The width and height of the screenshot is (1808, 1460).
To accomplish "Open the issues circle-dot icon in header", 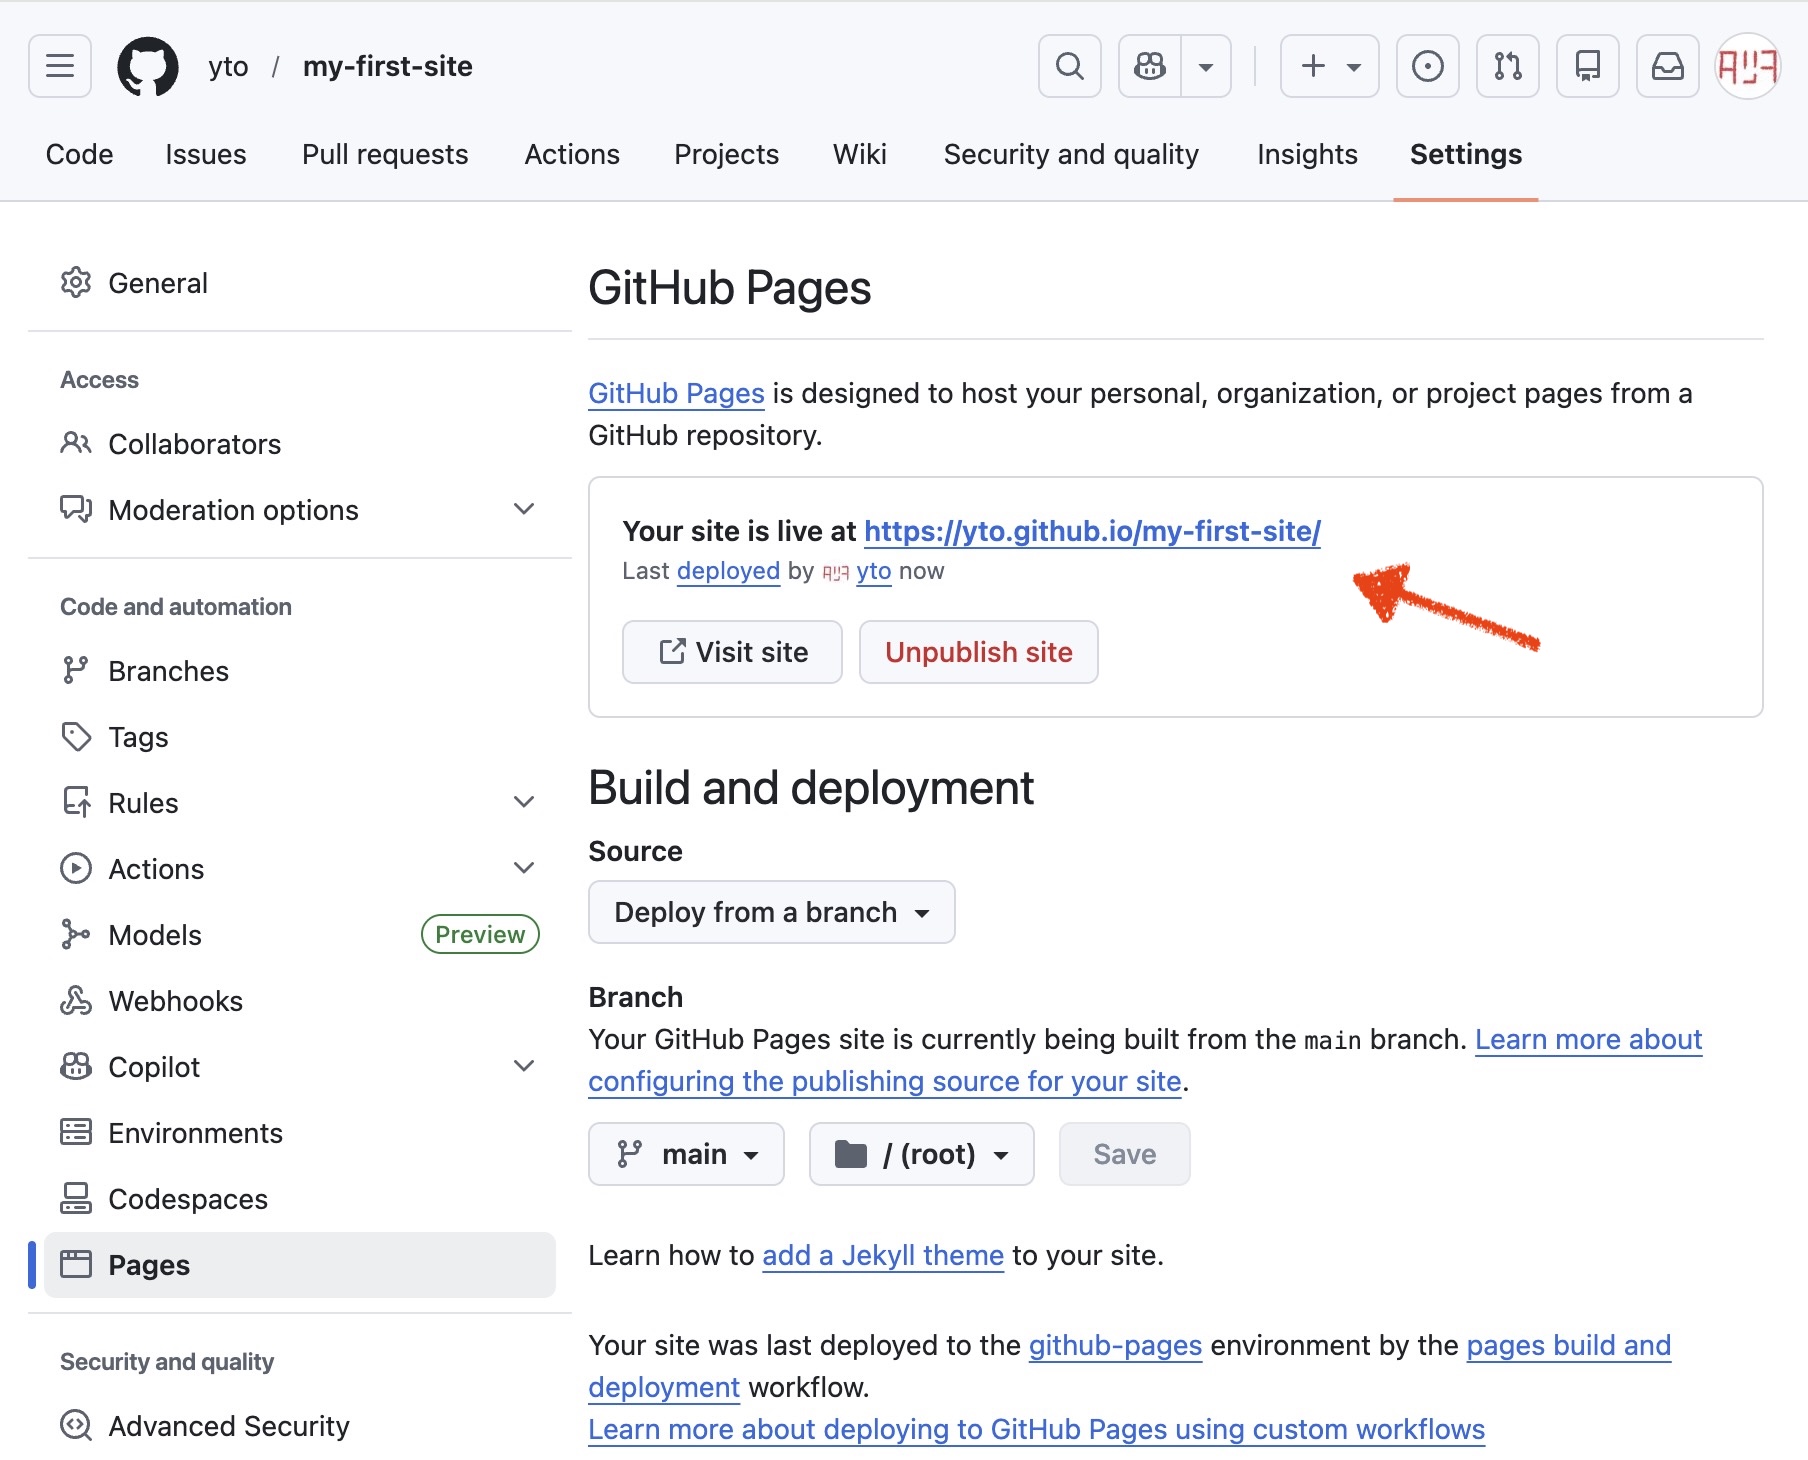I will tap(1428, 66).
